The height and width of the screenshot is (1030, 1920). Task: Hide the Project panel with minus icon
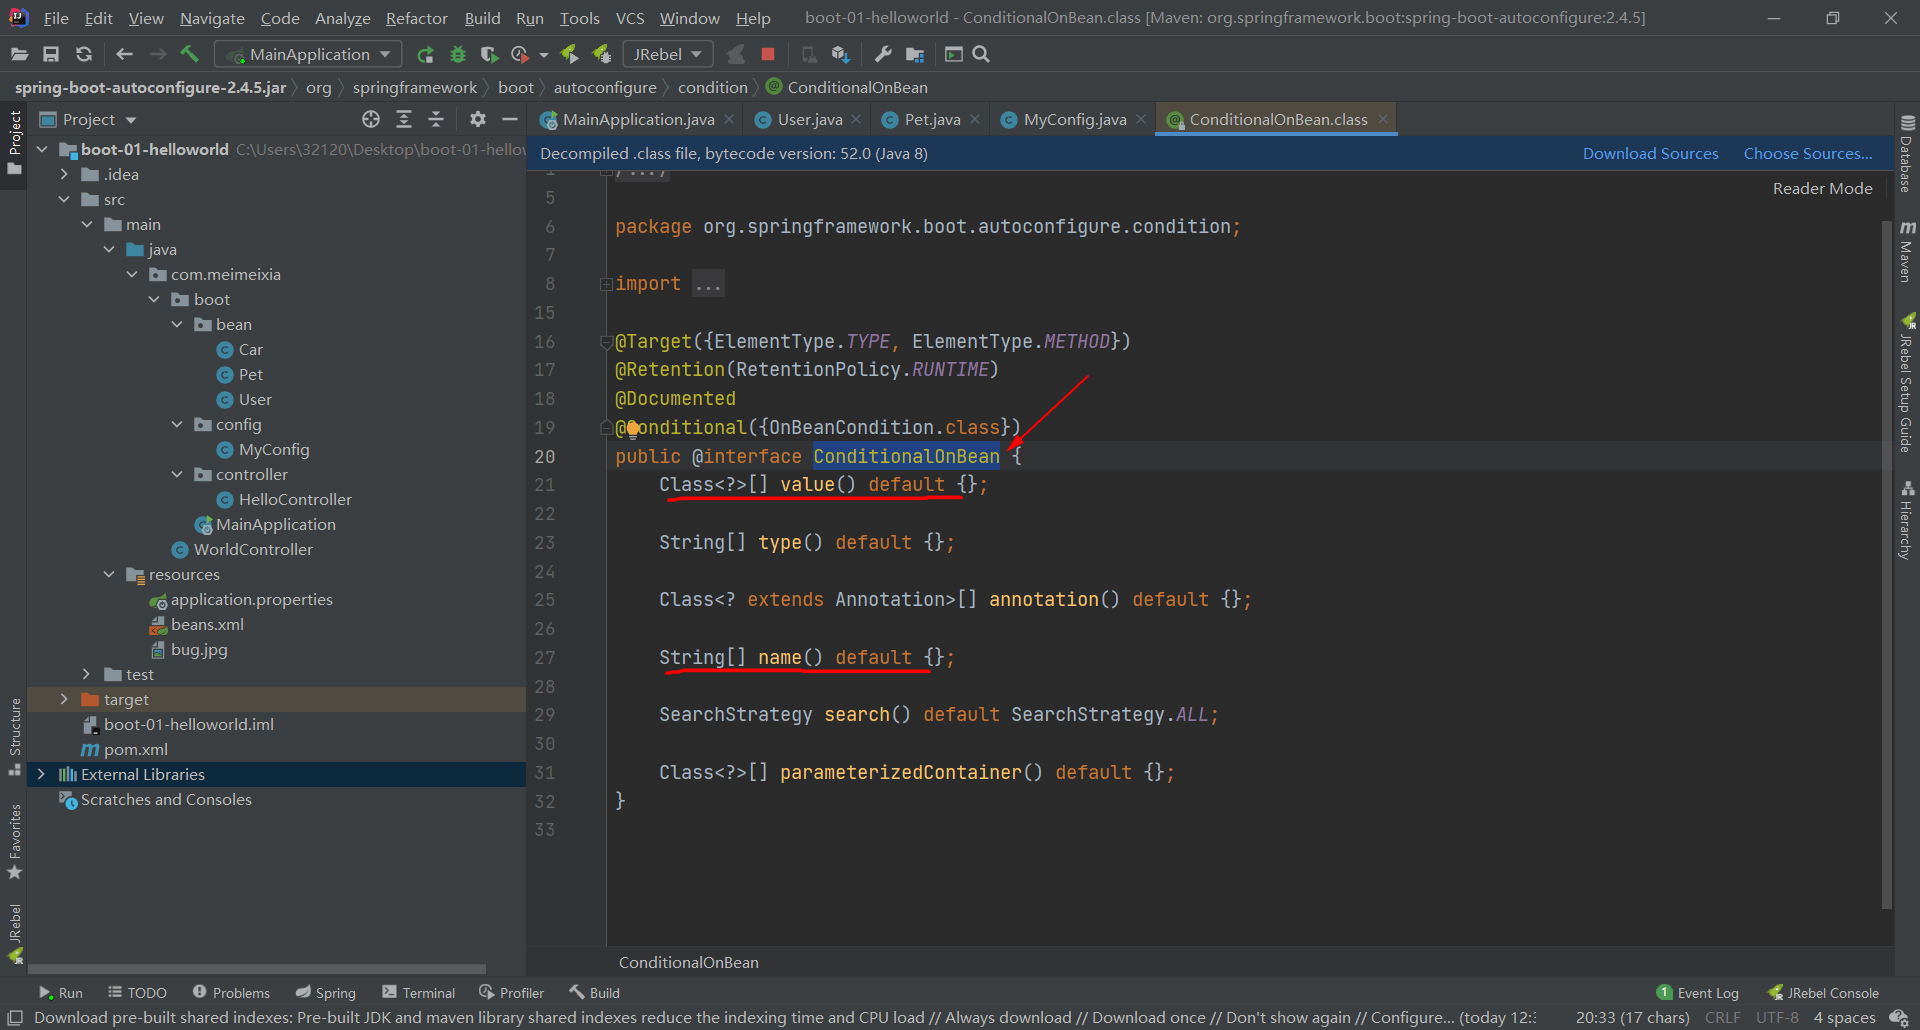(510, 119)
